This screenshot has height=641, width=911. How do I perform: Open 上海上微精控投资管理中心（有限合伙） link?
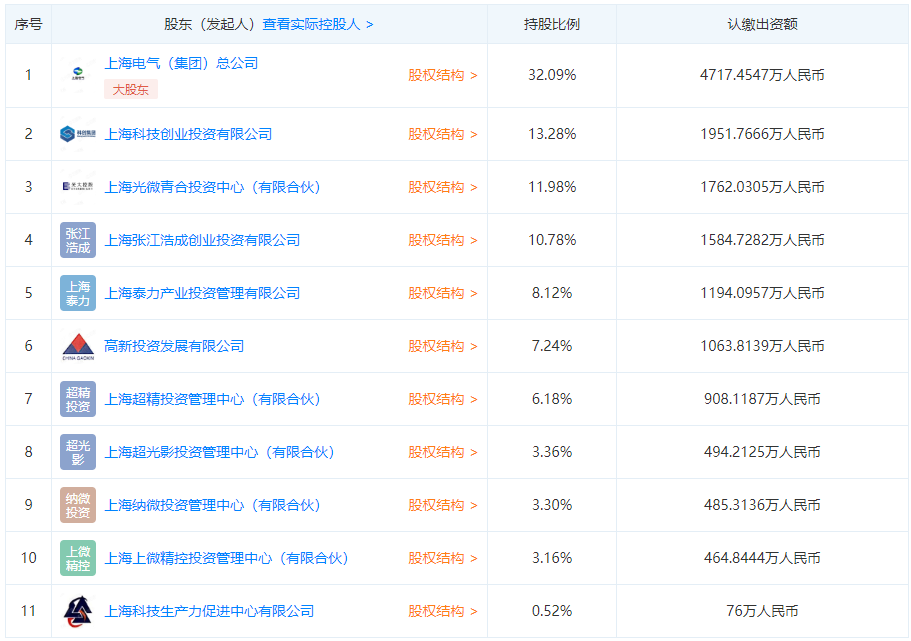(226, 558)
